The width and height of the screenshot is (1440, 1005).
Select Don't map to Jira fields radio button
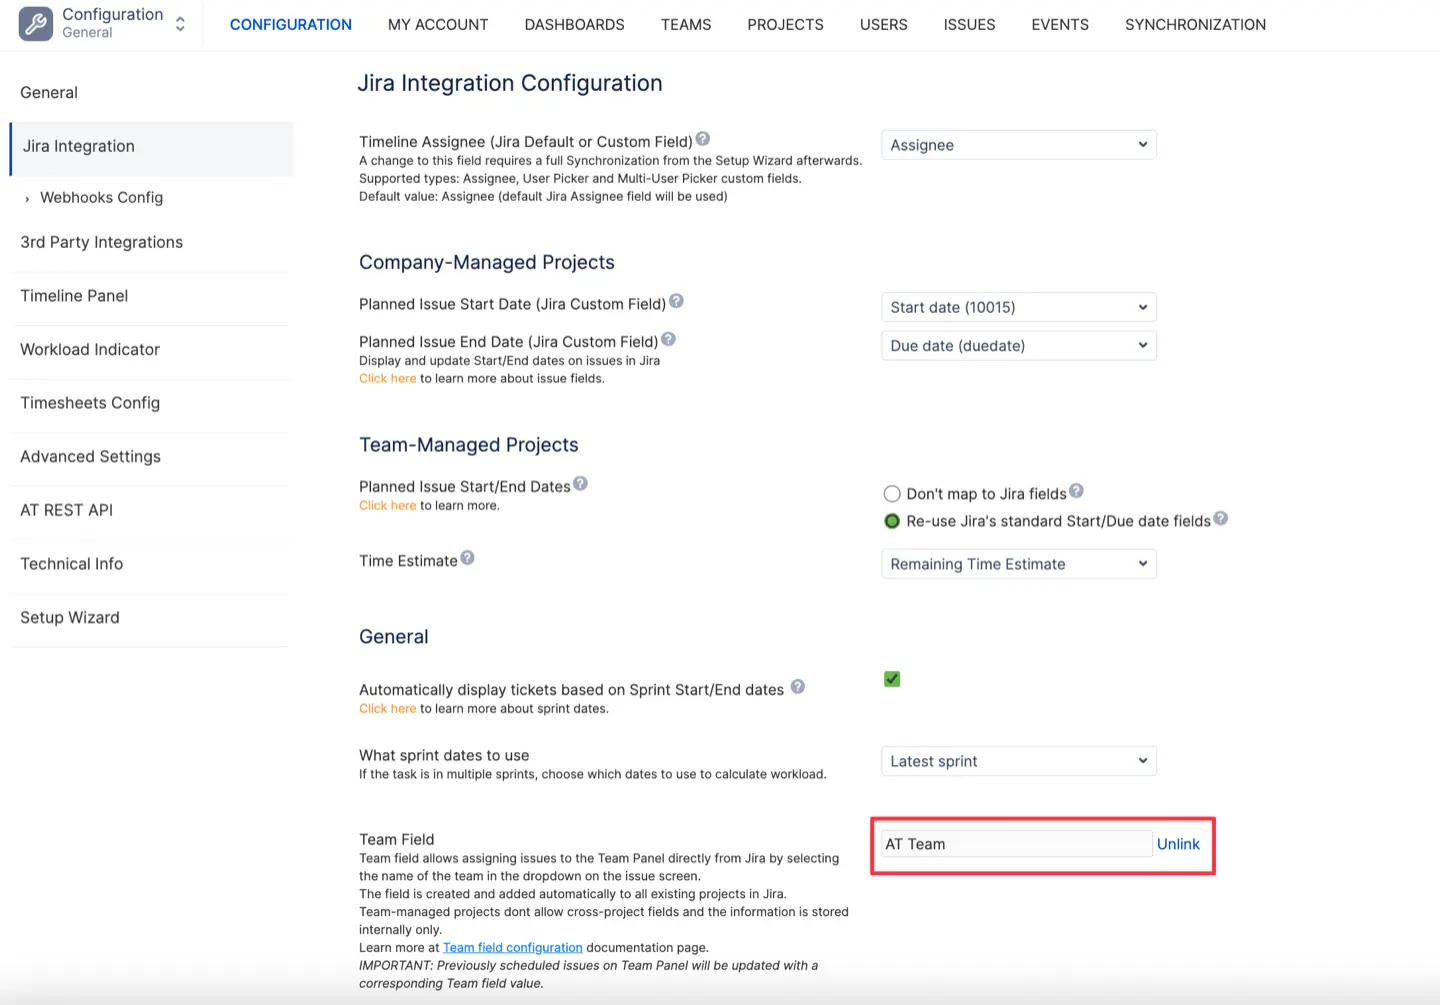892,494
